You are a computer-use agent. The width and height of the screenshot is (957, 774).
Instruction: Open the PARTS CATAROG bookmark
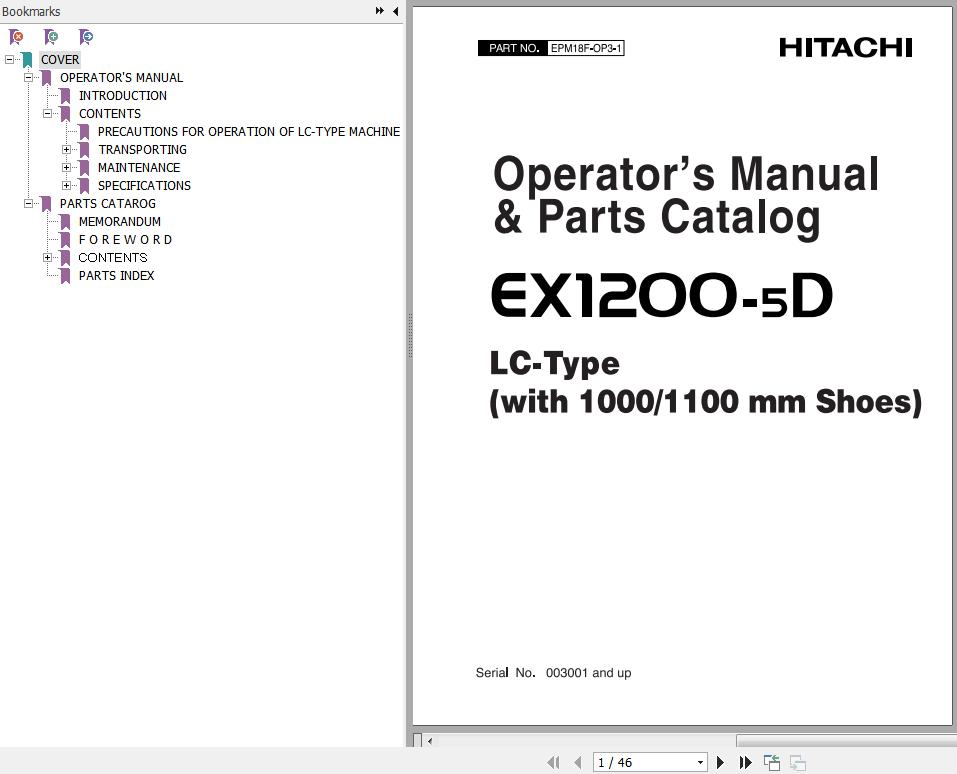click(x=107, y=203)
